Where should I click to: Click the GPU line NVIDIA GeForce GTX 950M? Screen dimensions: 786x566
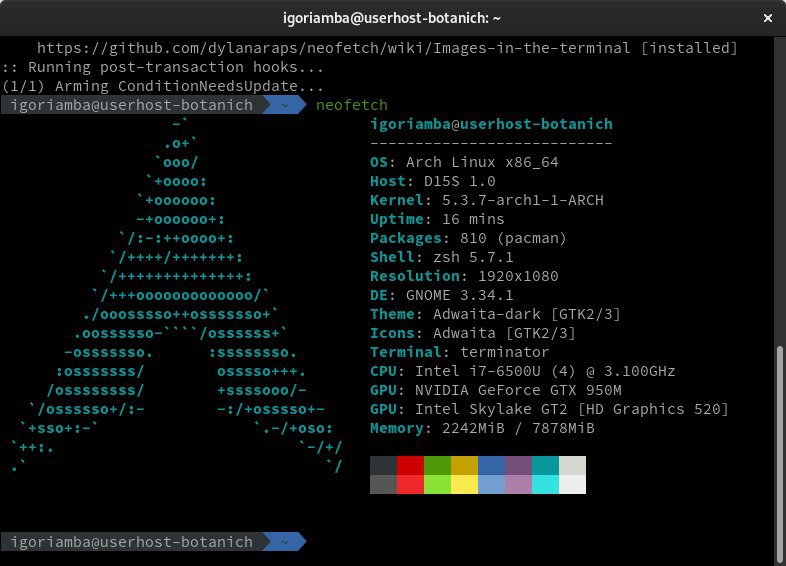(x=496, y=391)
